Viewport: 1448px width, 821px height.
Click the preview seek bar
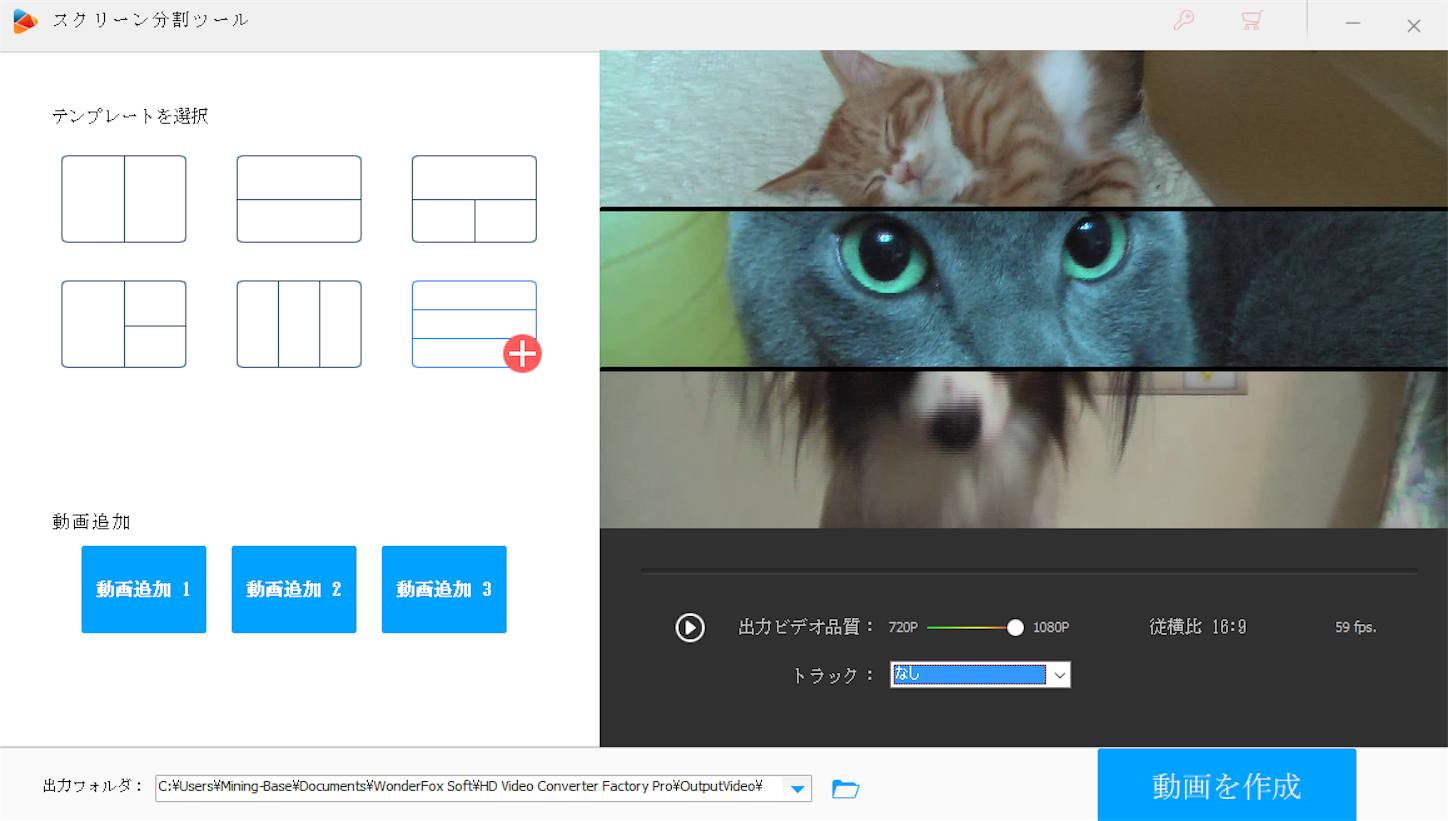tap(1028, 571)
